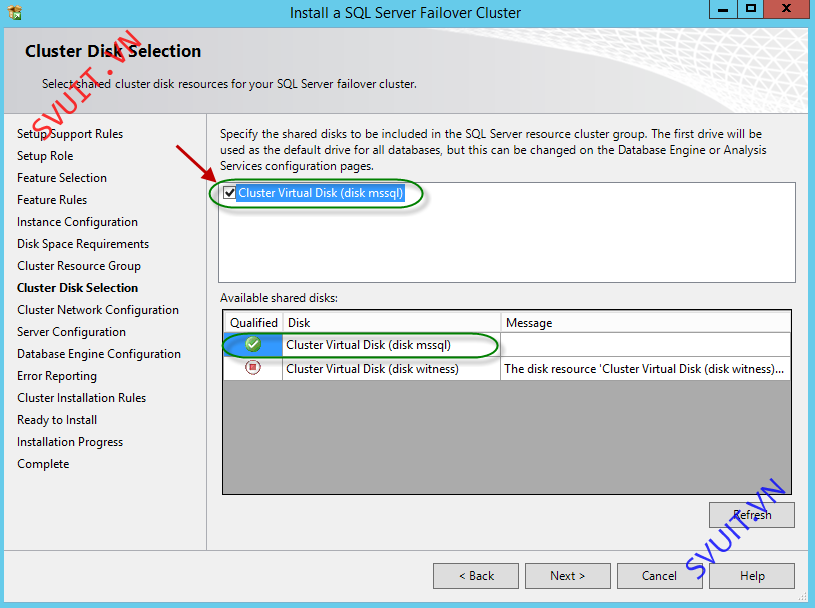815x608 pixels.
Task: Select the Error Reporting step
Action: click(x=57, y=376)
